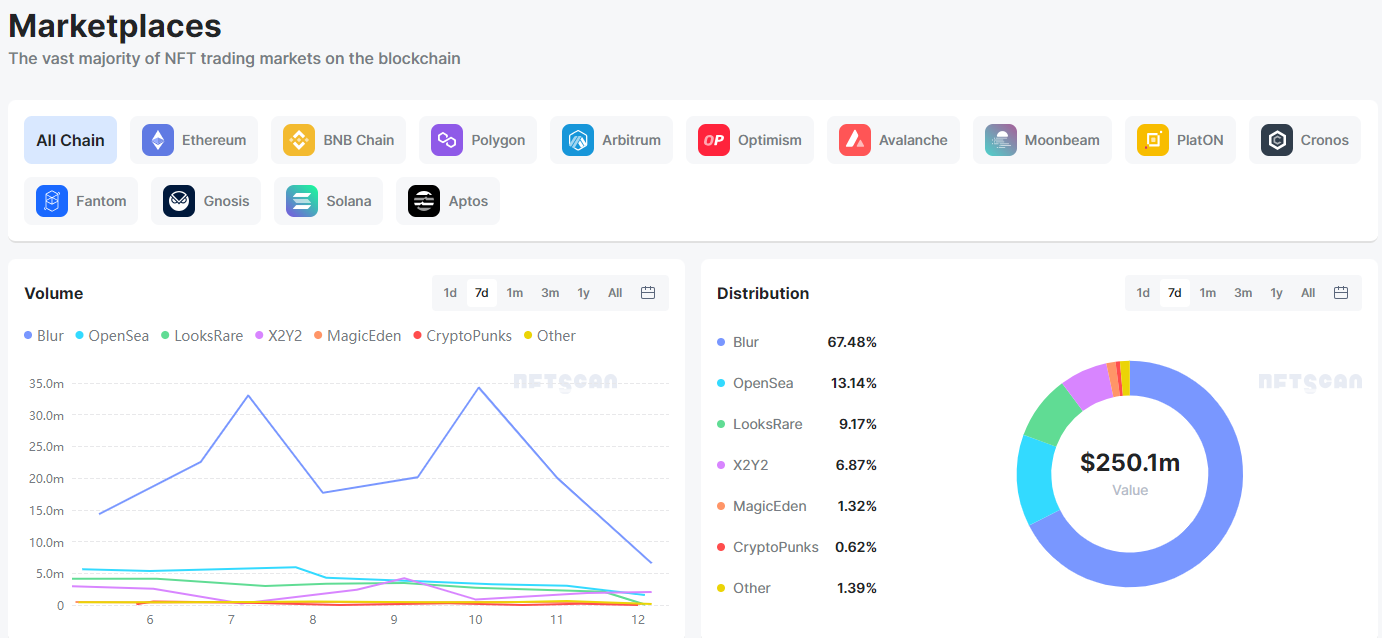This screenshot has height=638, width=1382.
Task: Filter marketplaces by Aptos chain
Action: [448, 201]
